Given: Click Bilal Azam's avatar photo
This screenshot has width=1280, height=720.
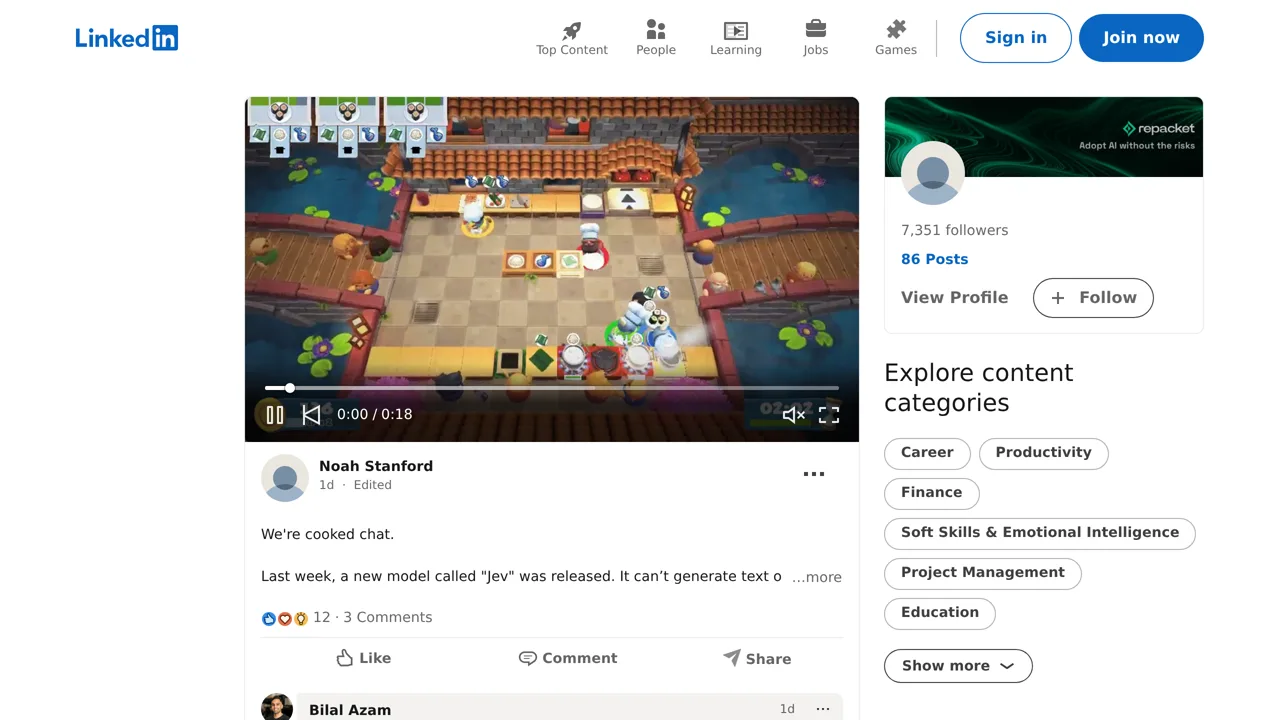Looking at the screenshot, I should click(x=277, y=707).
